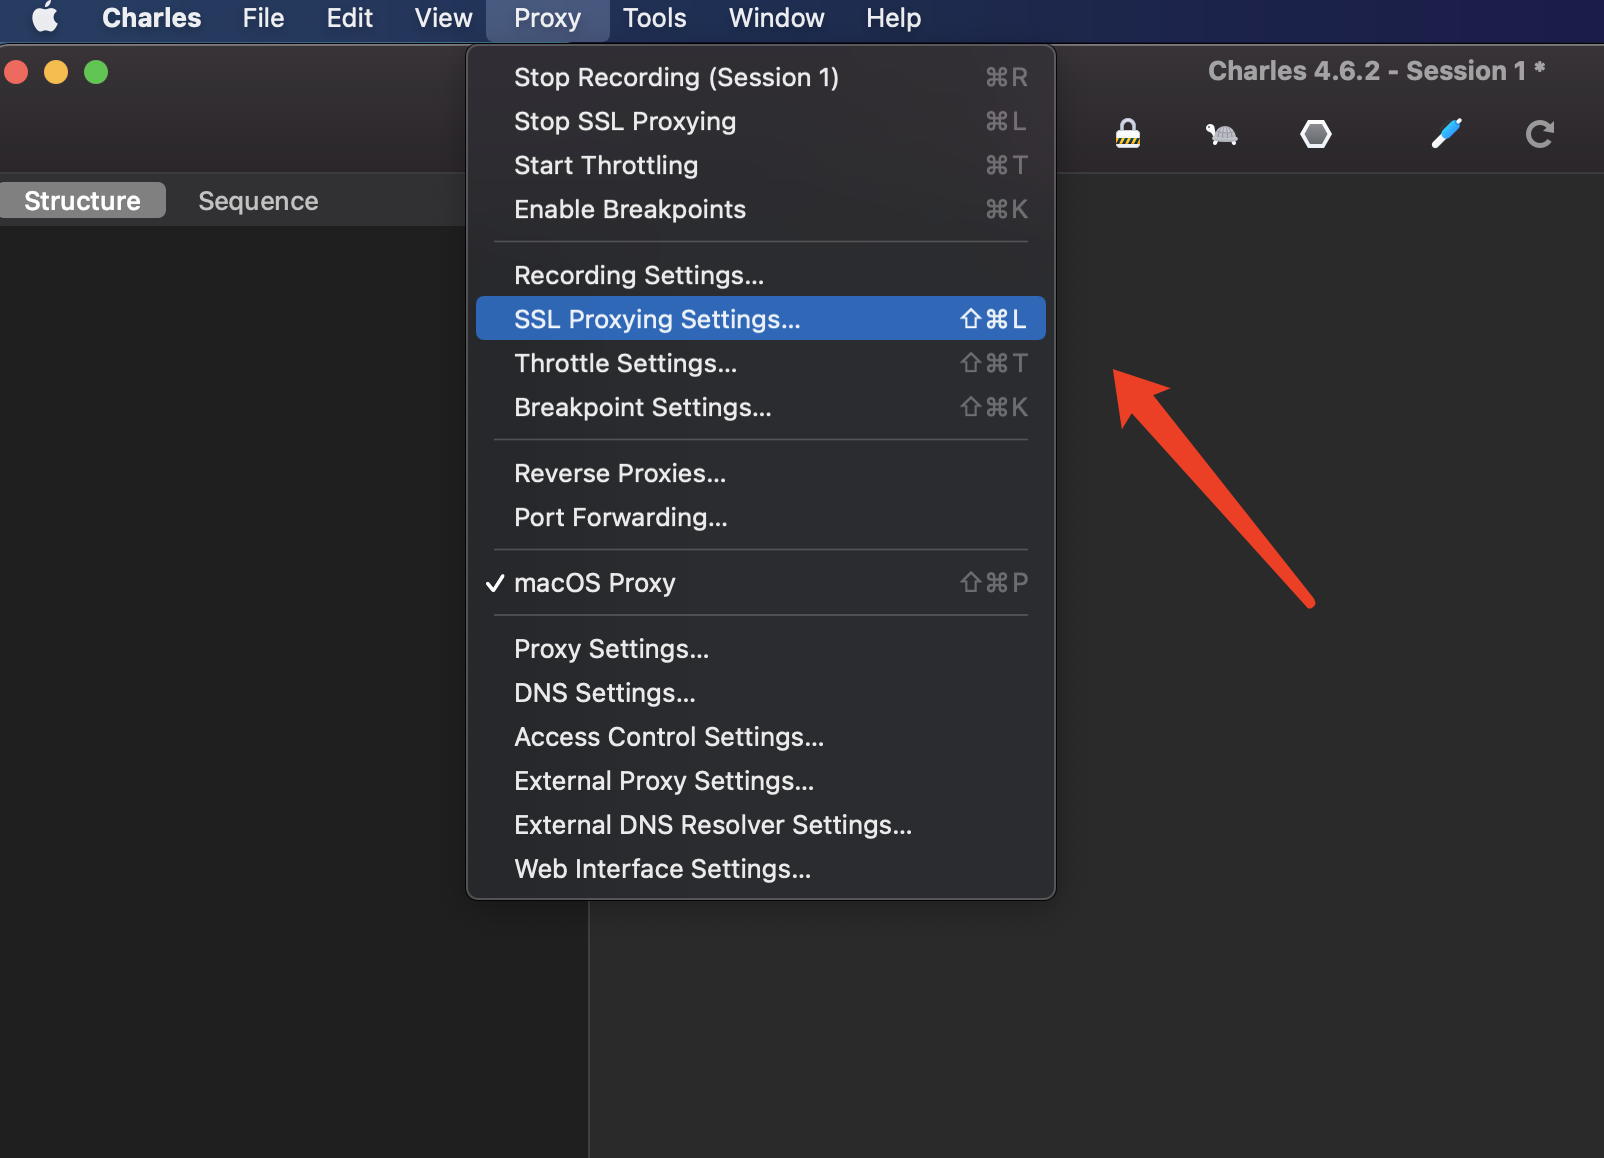Open External DNS Resolver Settings...

(761, 825)
